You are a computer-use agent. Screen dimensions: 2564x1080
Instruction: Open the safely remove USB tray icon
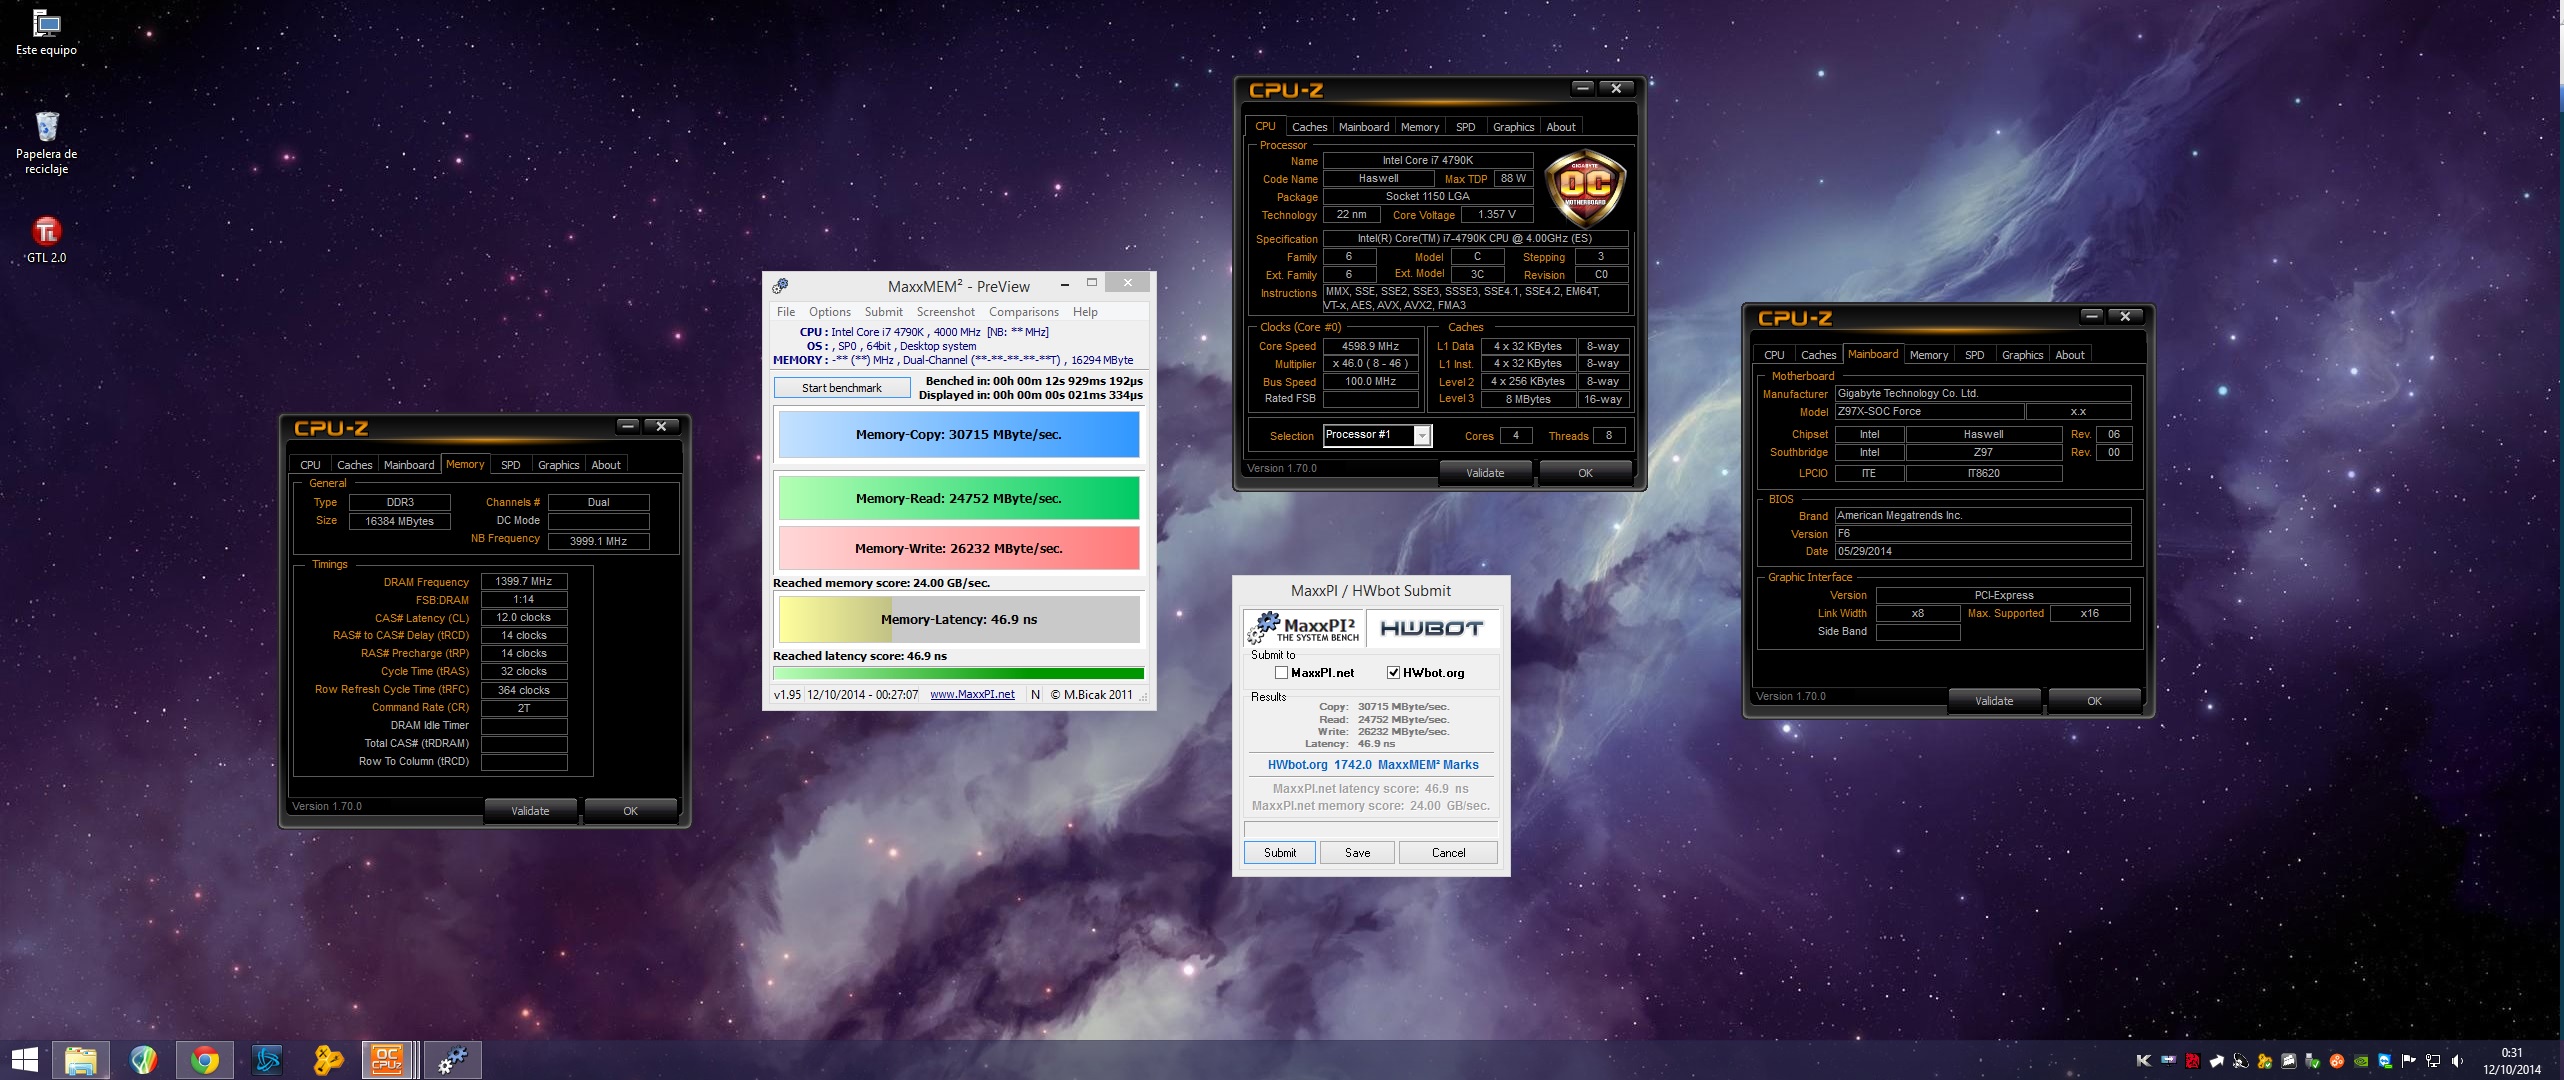[2313, 1061]
